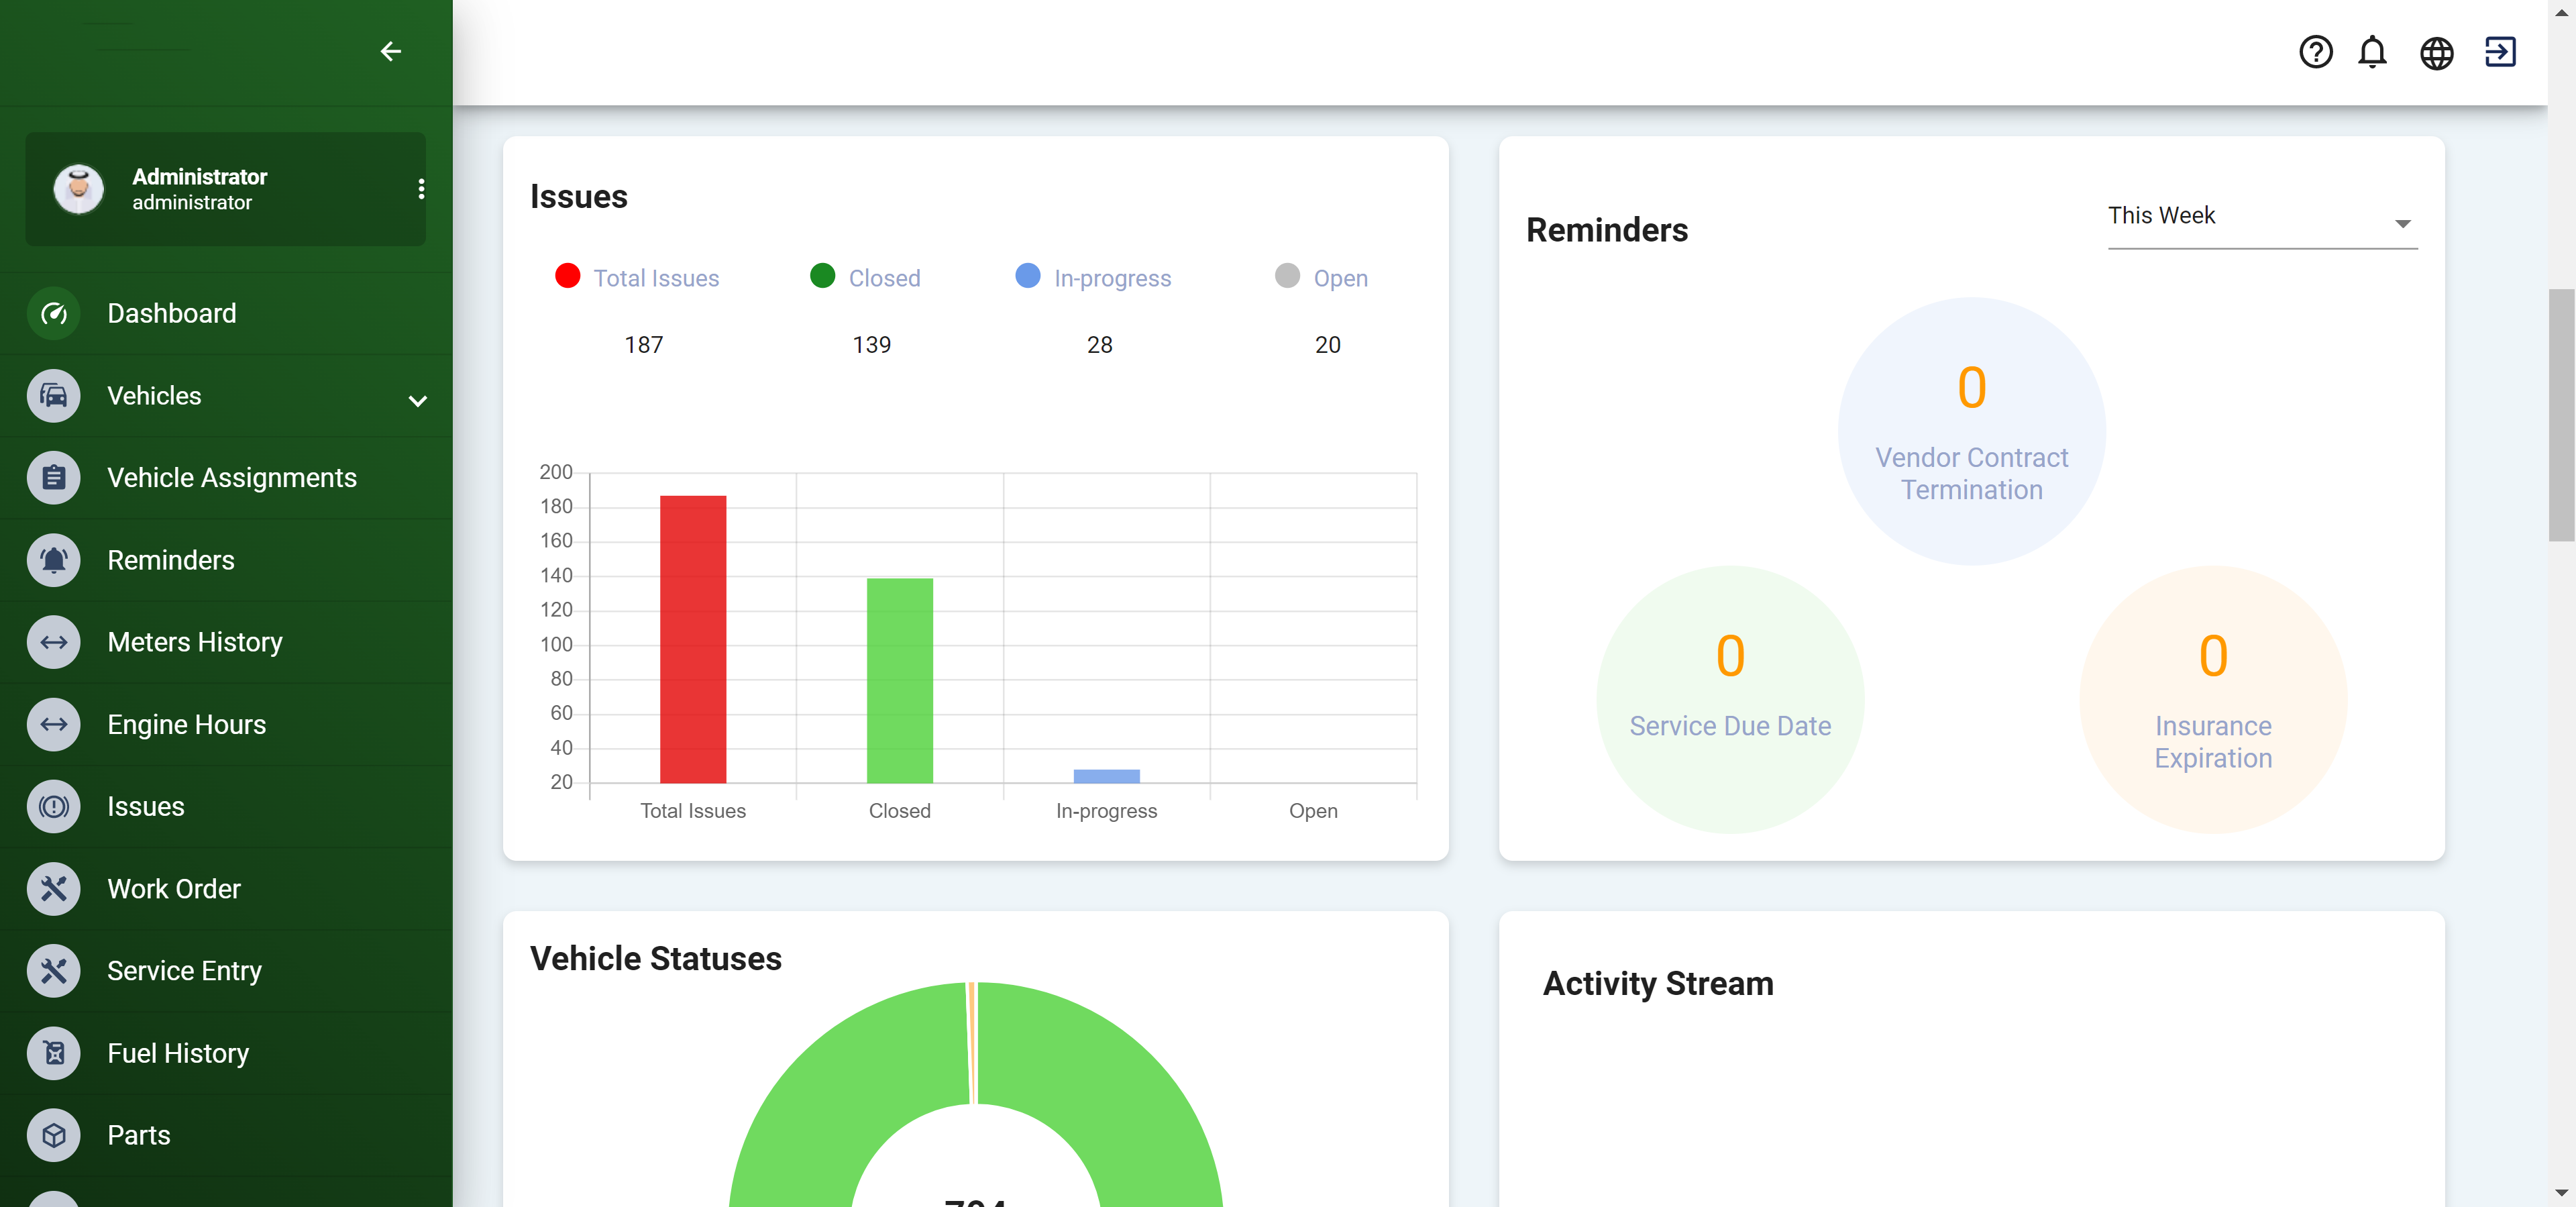The width and height of the screenshot is (2576, 1207).
Task: Click the Dashboard speedometer icon
Action: tap(54, 314)
